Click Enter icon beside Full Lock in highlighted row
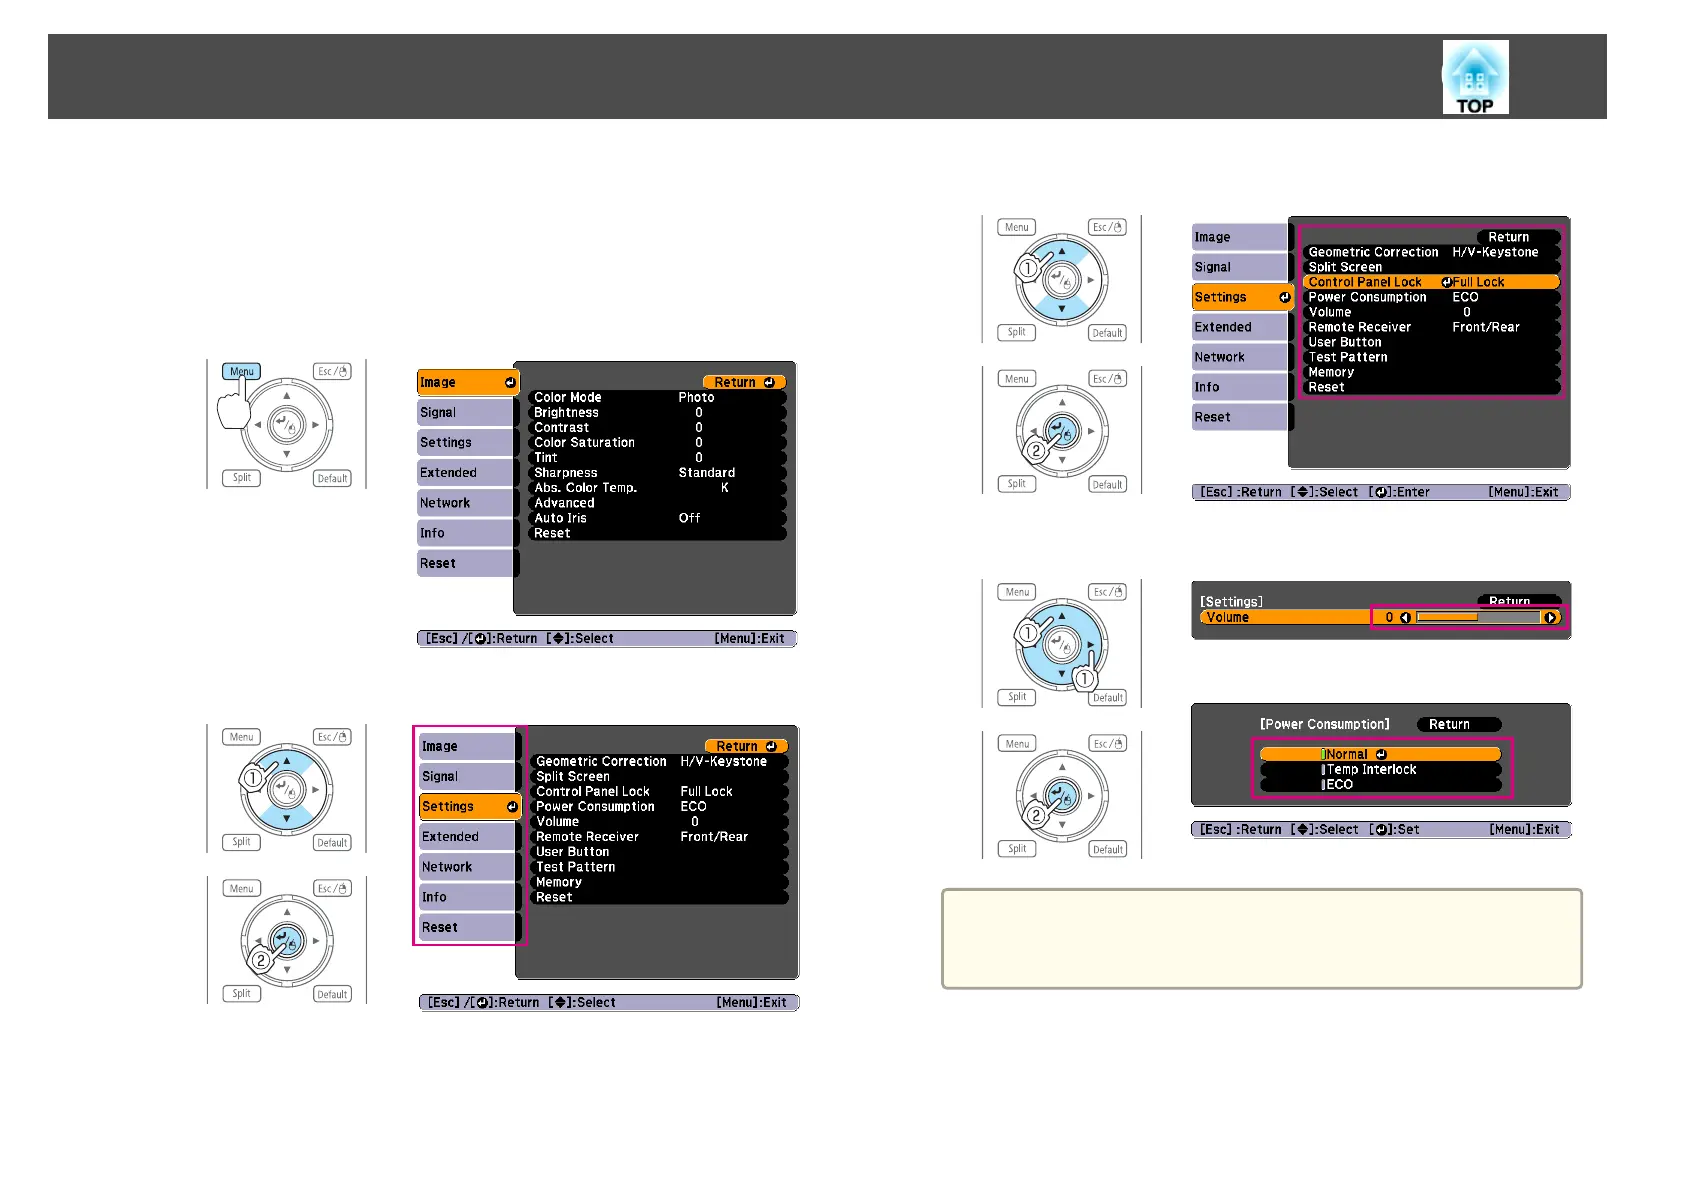Image resolution: width=1684 pixels, height=1190 pixels. (1446, 282)
